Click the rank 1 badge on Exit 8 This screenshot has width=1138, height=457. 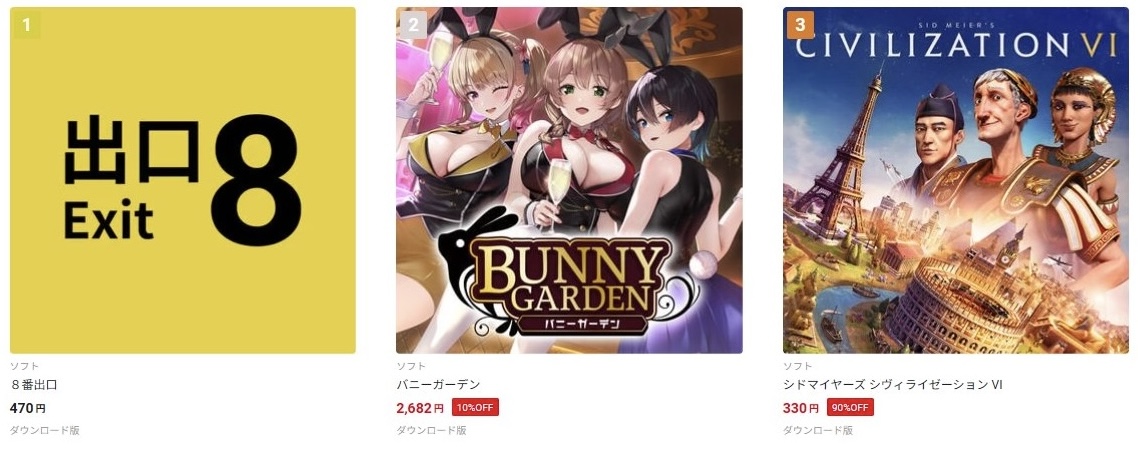point(26,25)
